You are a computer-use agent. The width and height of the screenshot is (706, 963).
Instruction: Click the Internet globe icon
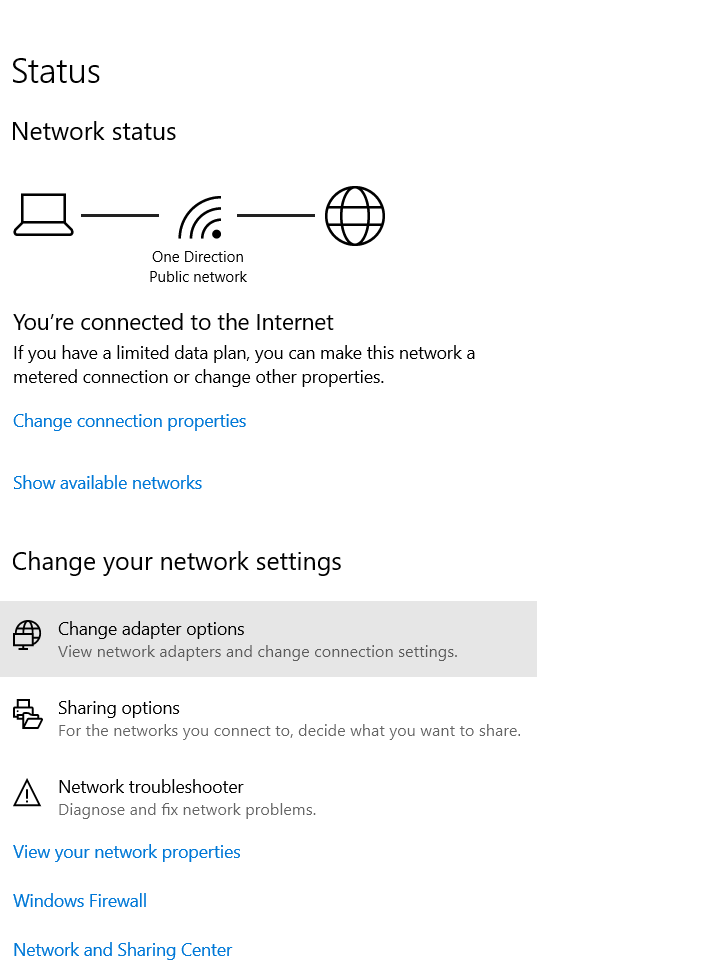355,216
